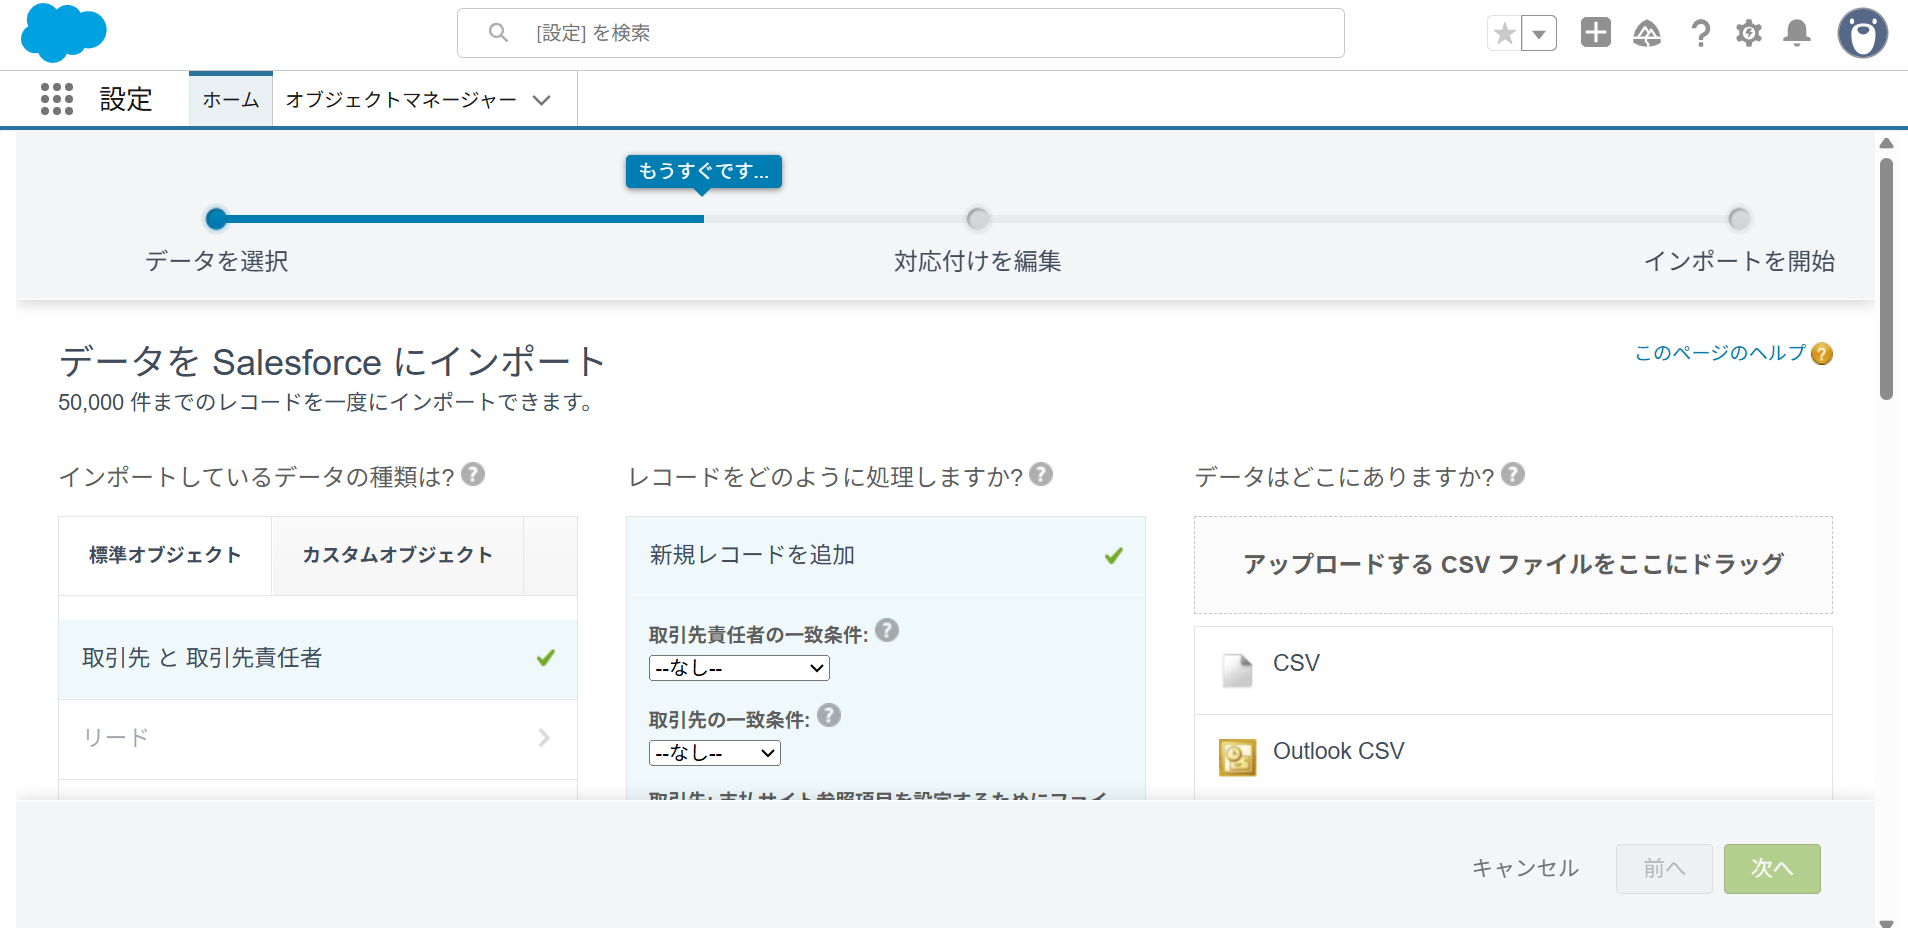Open the notifications bell

point(1797,33)
